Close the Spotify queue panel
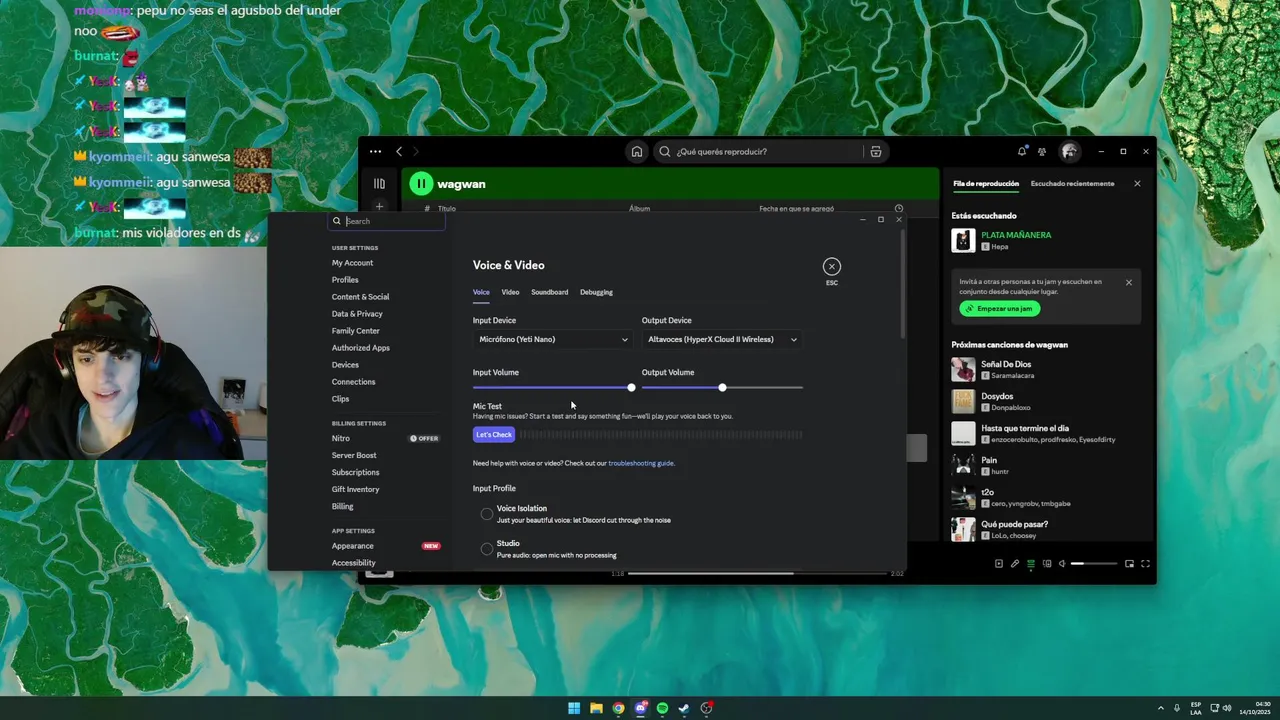This screenshot has width=1280, height=720. (x=1137, y=183)
